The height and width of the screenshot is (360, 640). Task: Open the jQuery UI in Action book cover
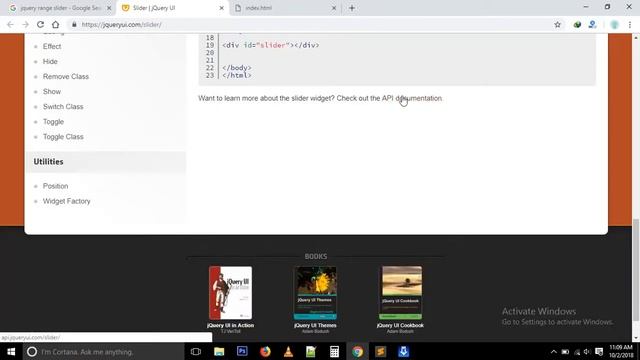(231, 293)
